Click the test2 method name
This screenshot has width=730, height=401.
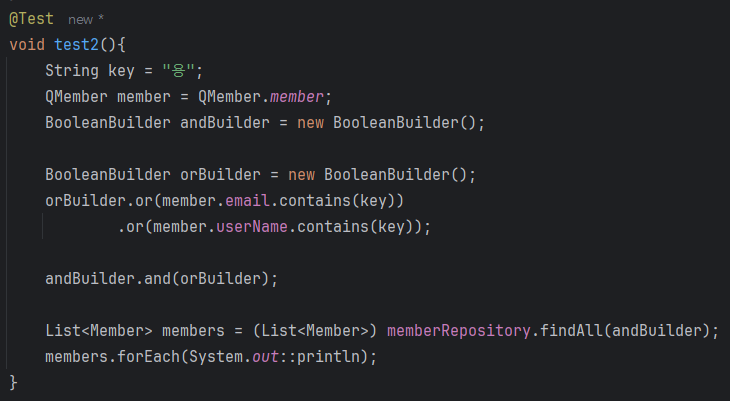point(76,45)
